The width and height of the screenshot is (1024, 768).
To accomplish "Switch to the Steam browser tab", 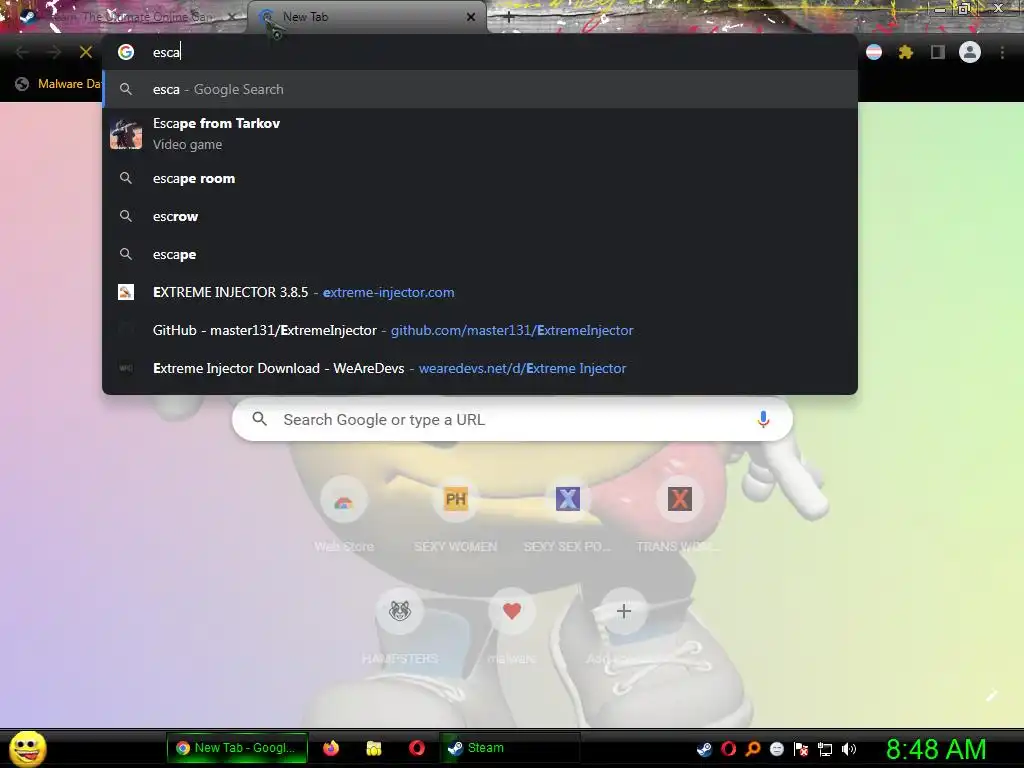I will [x=124, y=17].
